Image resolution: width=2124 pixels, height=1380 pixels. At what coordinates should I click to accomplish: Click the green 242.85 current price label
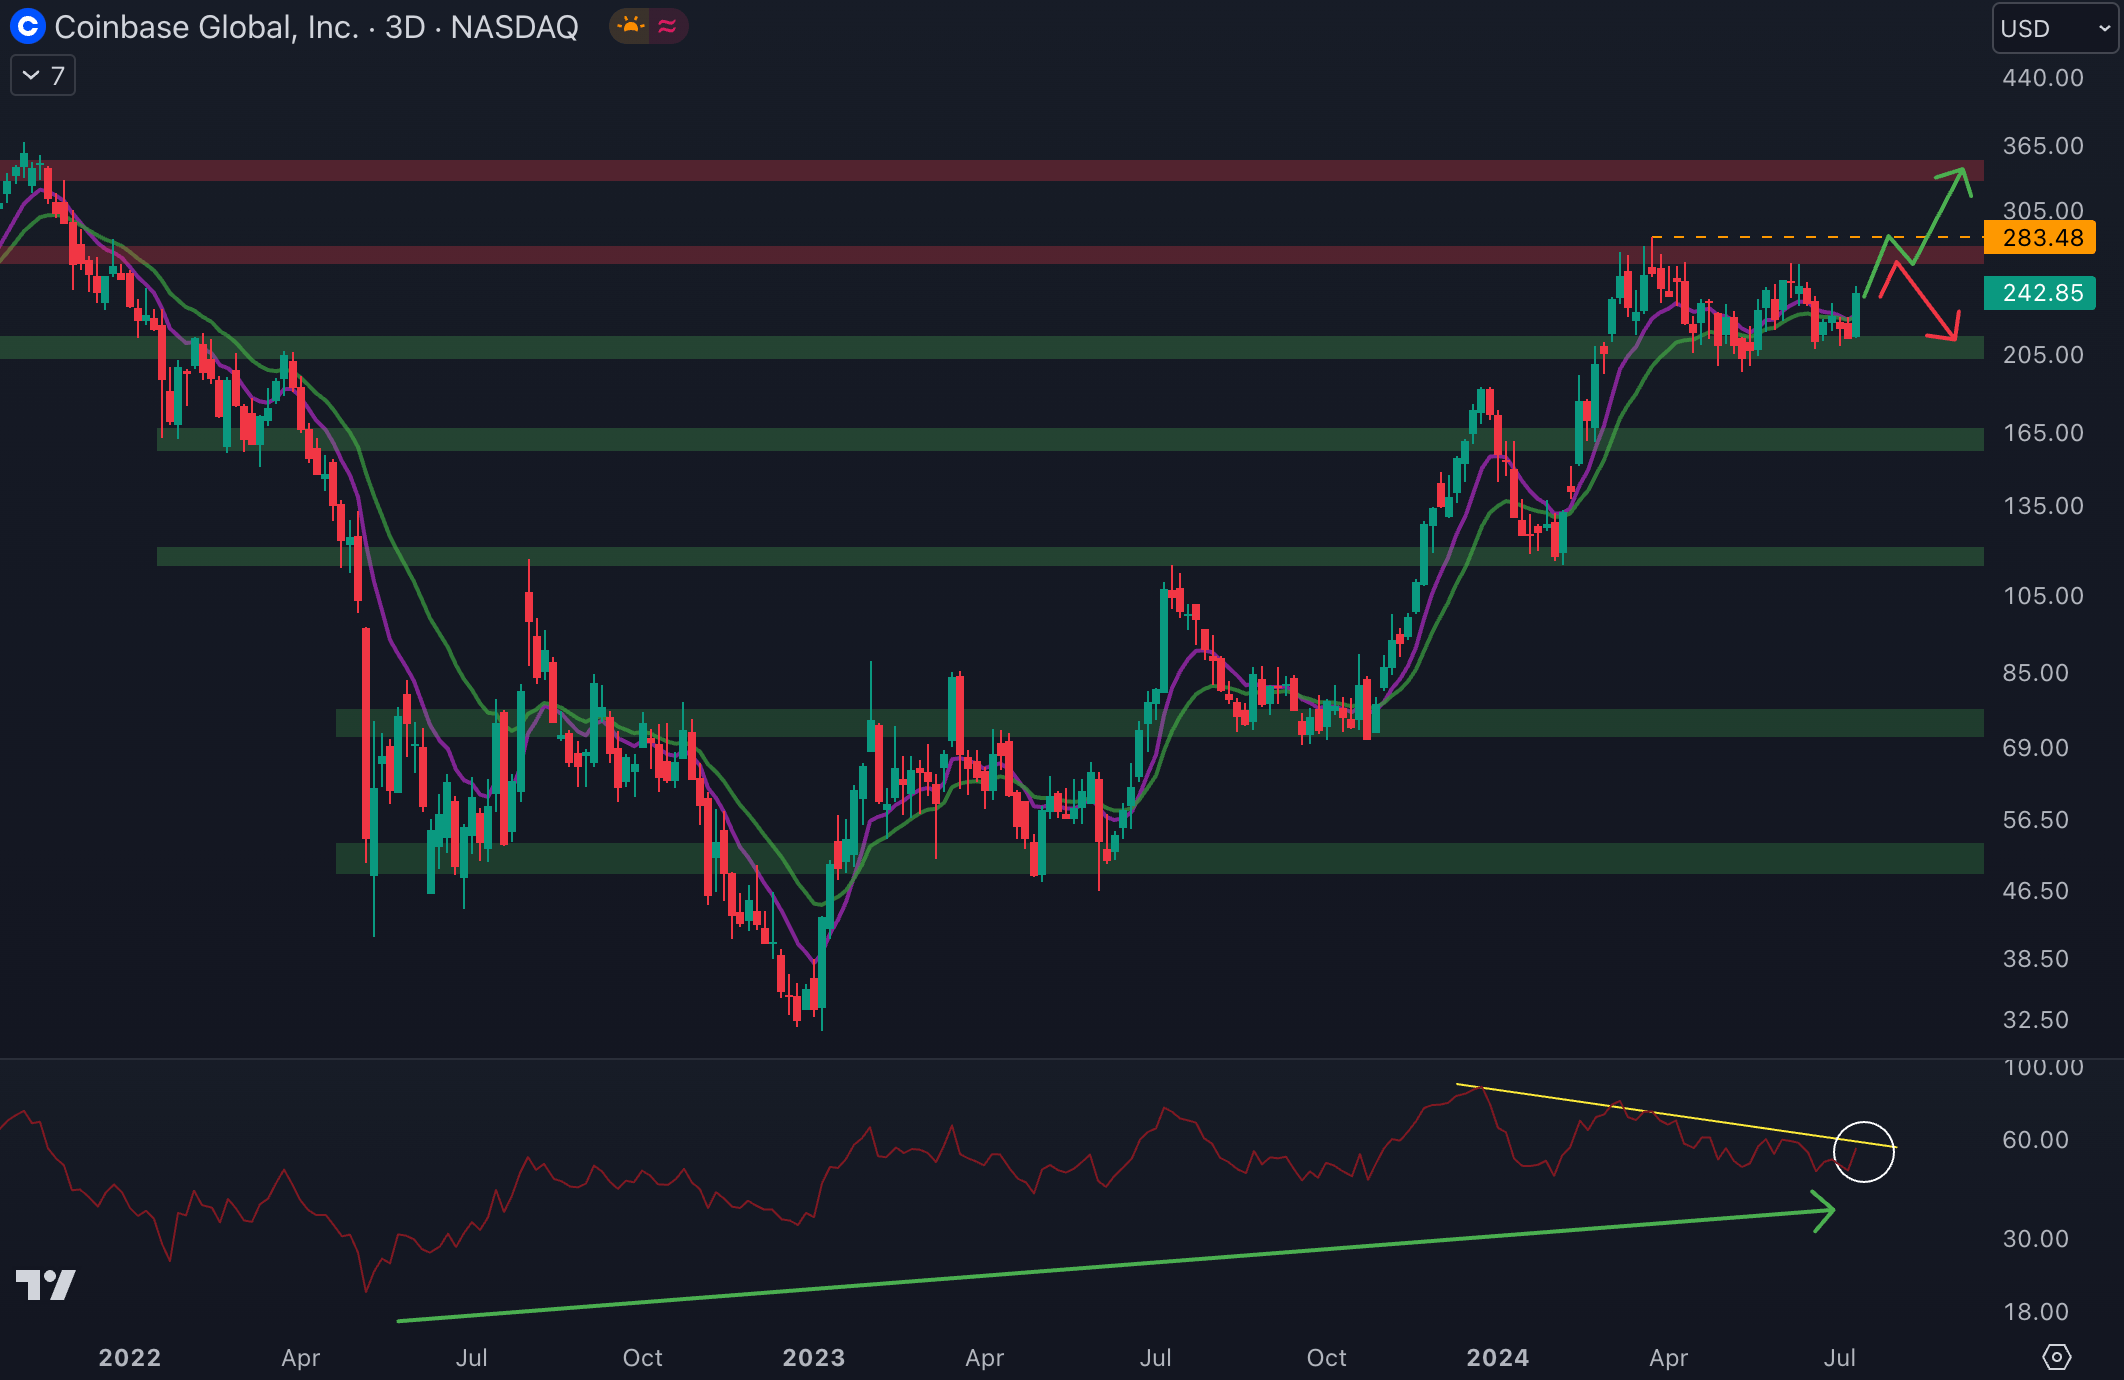(x=2040, y=293)
